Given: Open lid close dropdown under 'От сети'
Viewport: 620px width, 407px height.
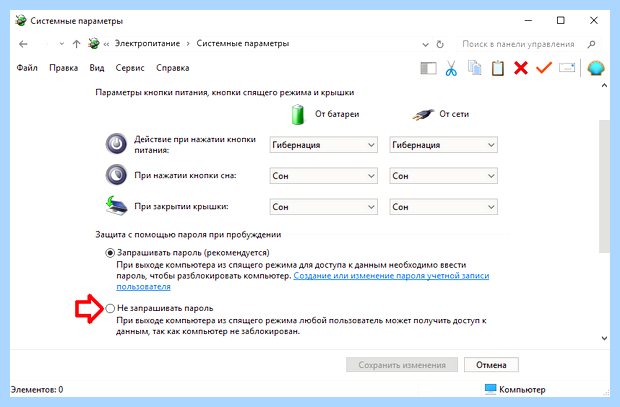Looking at the screenshot, I should click(443, 206).
